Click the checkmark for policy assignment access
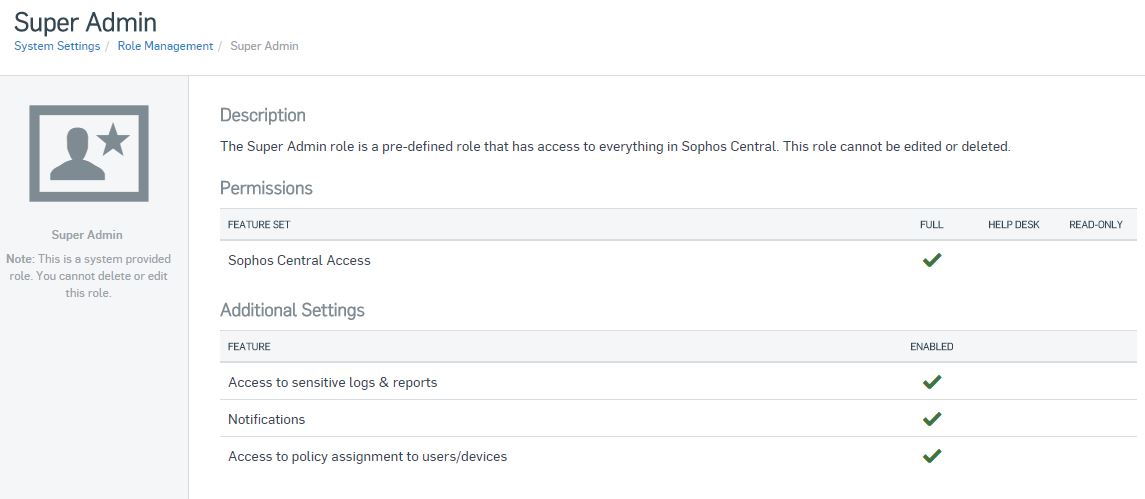Image resolution: width=1145 pixels, height=499 pixels. pyautogui.click(x=932, y=456)
